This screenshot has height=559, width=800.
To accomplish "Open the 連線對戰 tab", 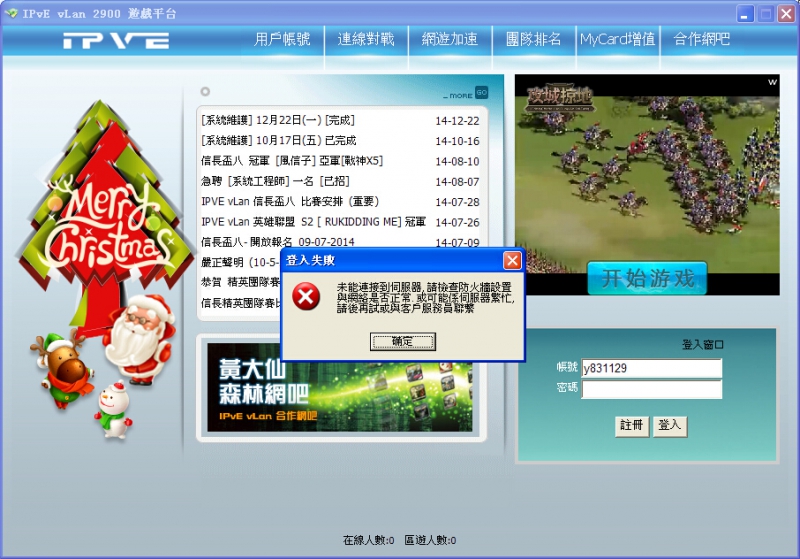I will (366, 39).
